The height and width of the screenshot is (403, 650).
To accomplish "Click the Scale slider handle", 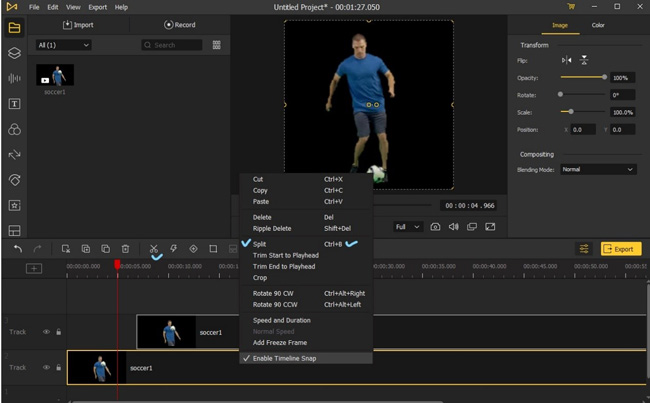I will coord(571,112).
